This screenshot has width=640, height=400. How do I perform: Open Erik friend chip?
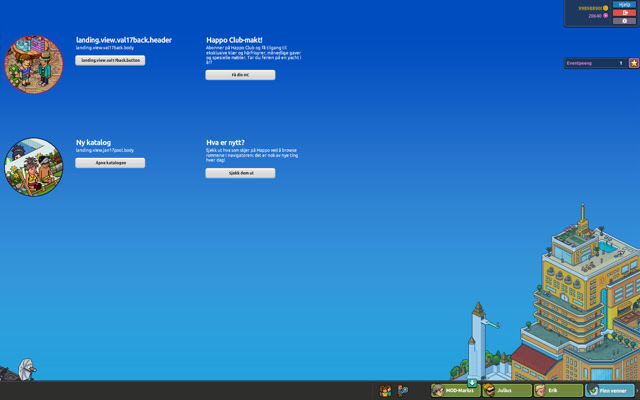(x=558, y=391)
